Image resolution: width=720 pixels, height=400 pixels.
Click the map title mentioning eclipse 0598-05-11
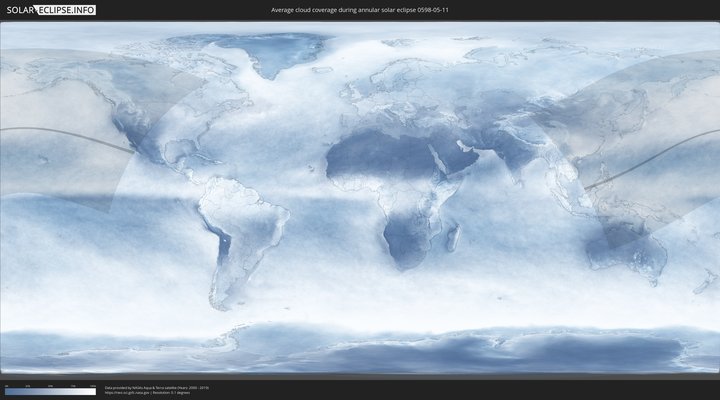click(359, 9)
